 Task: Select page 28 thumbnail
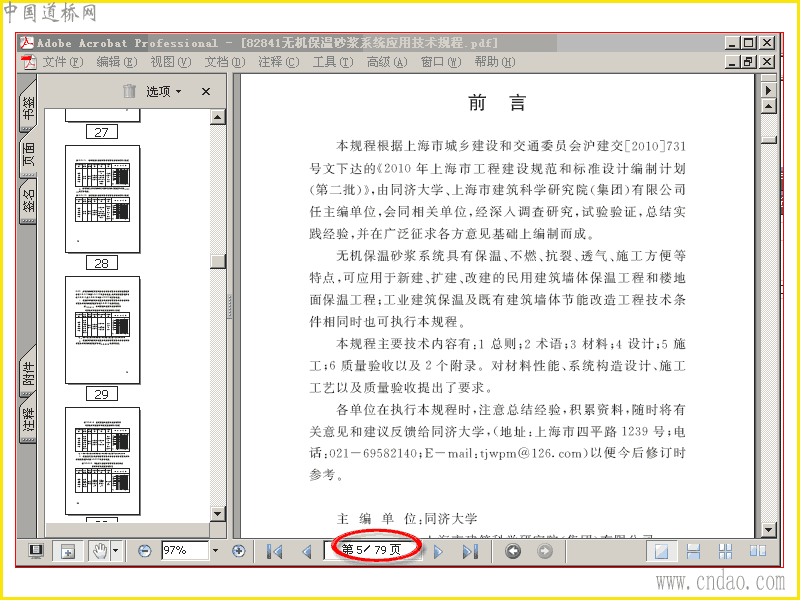pyautogui.click(x=103, y=199)
